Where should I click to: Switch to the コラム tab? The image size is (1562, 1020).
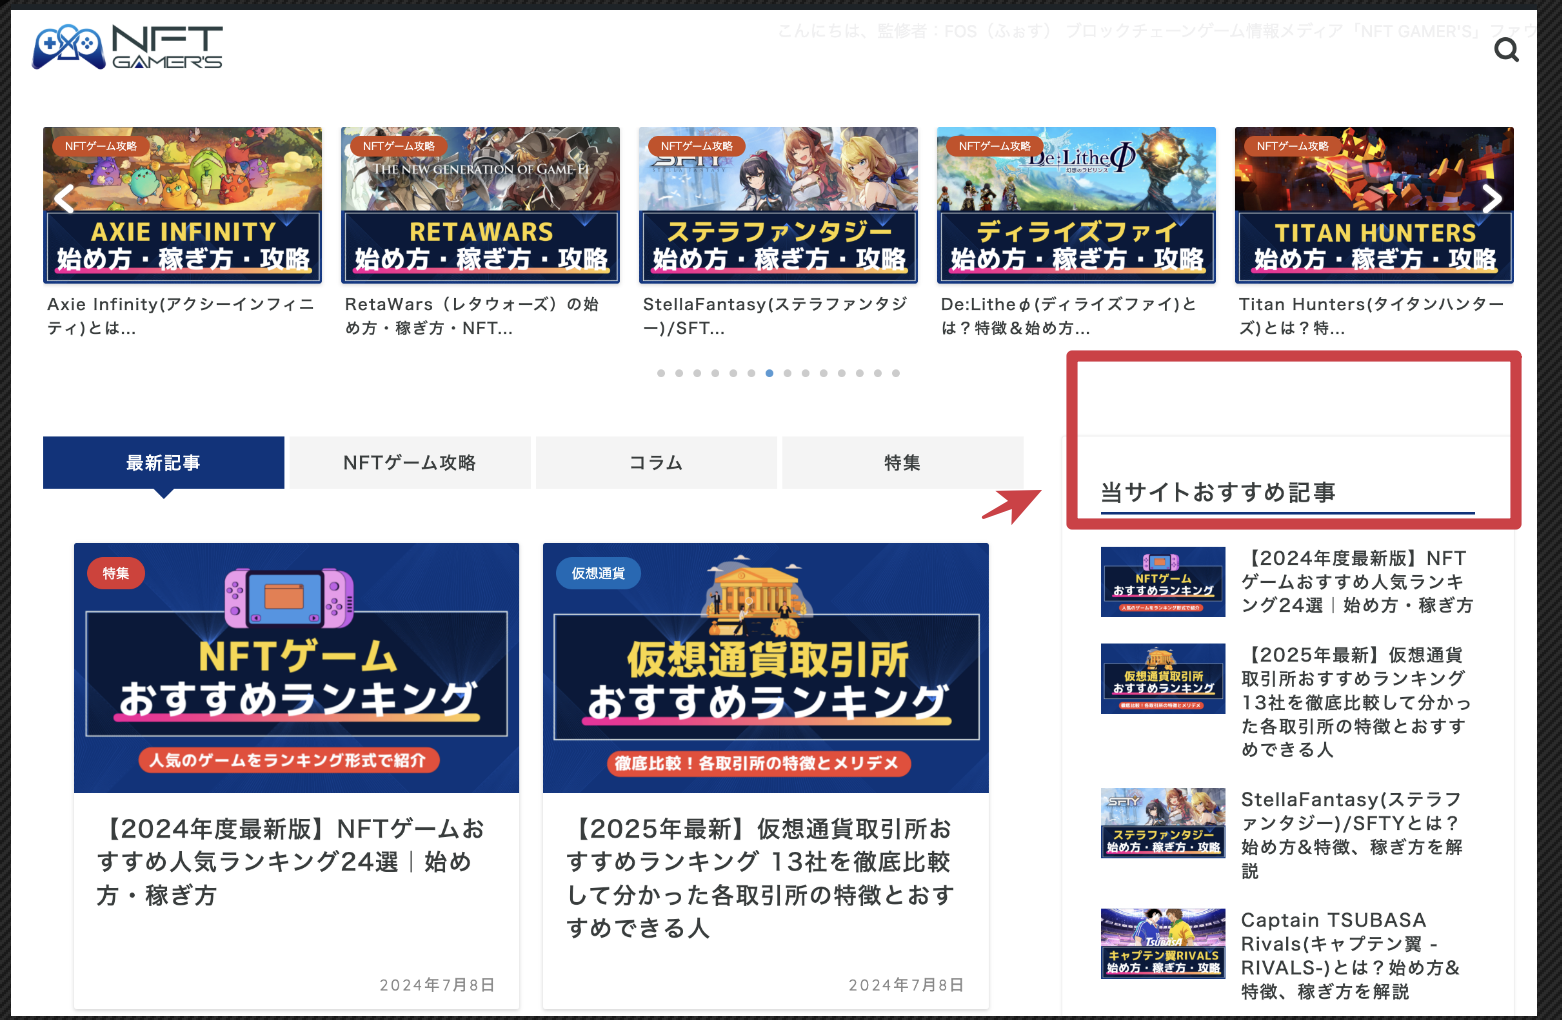[656, 463]
